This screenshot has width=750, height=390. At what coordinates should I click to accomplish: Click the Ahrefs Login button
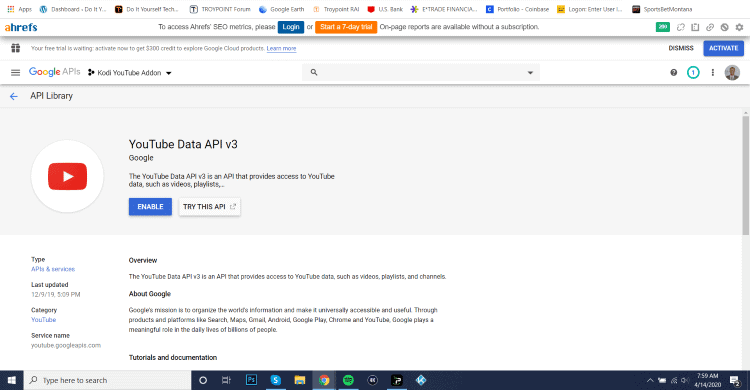click(x=291, y=27)
